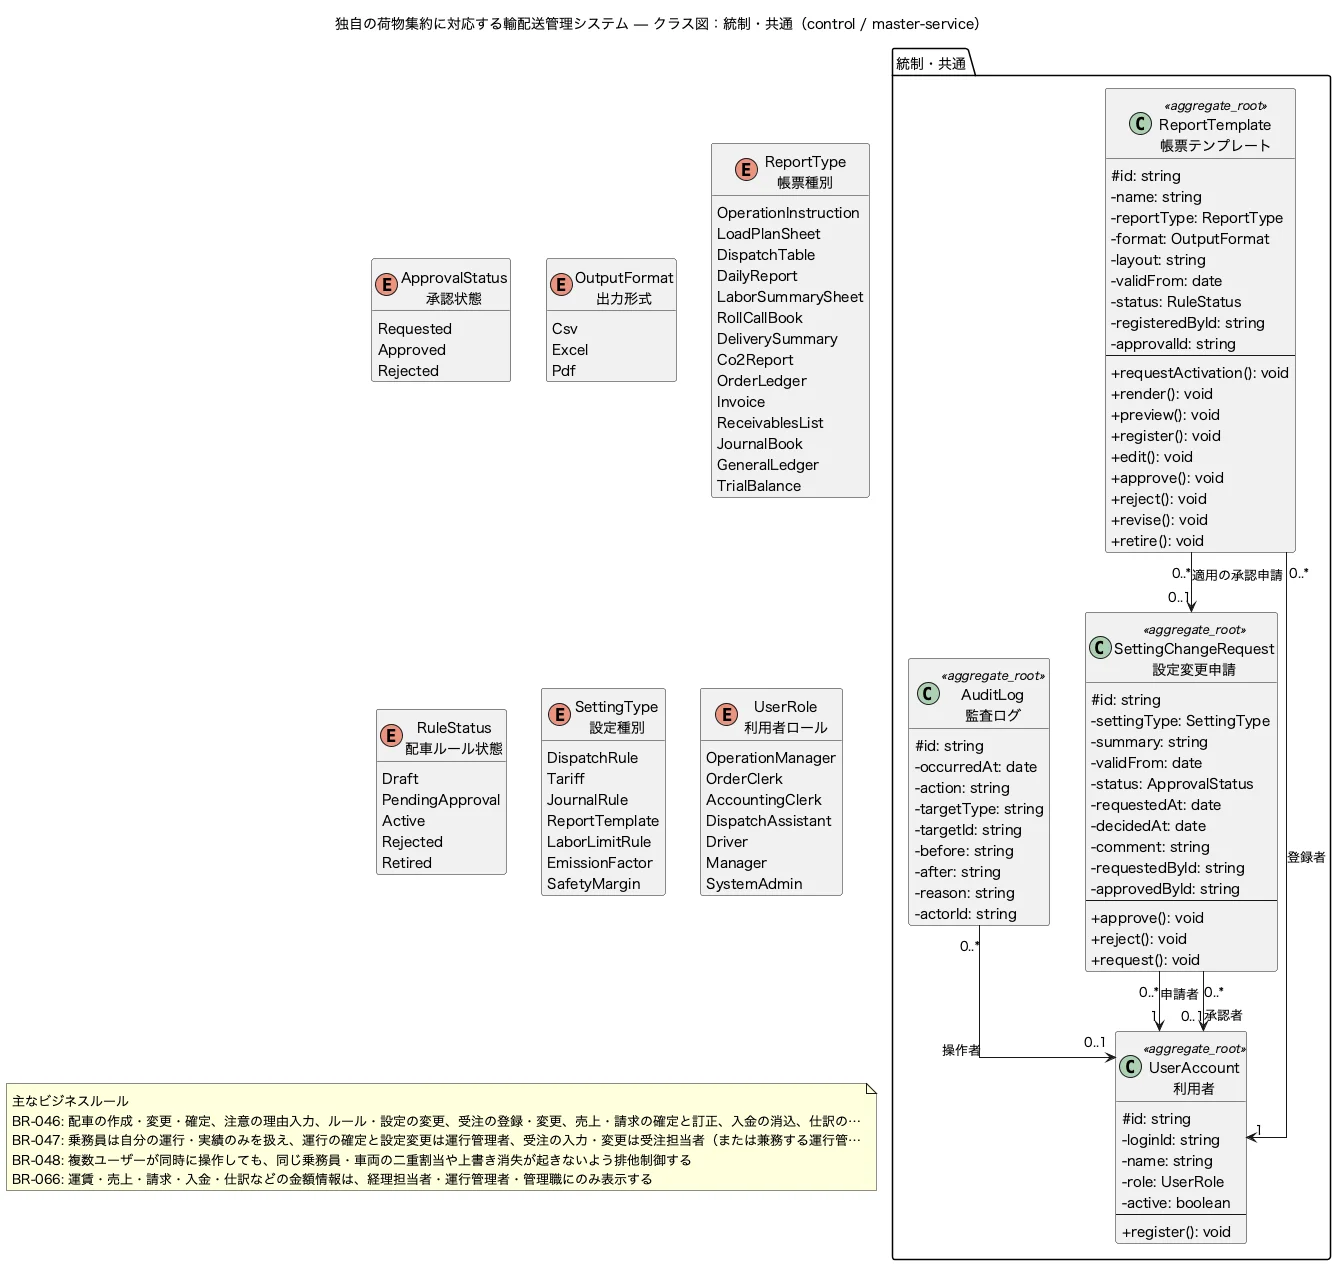Click SafetyMargin in SettingType
Image resolution: width=1336 pixels, height=1265 pixels.
click(594, 884)
